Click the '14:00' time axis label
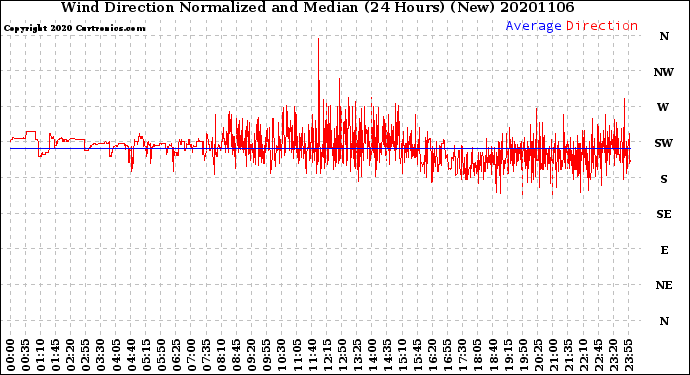 [x=372, y=355]
